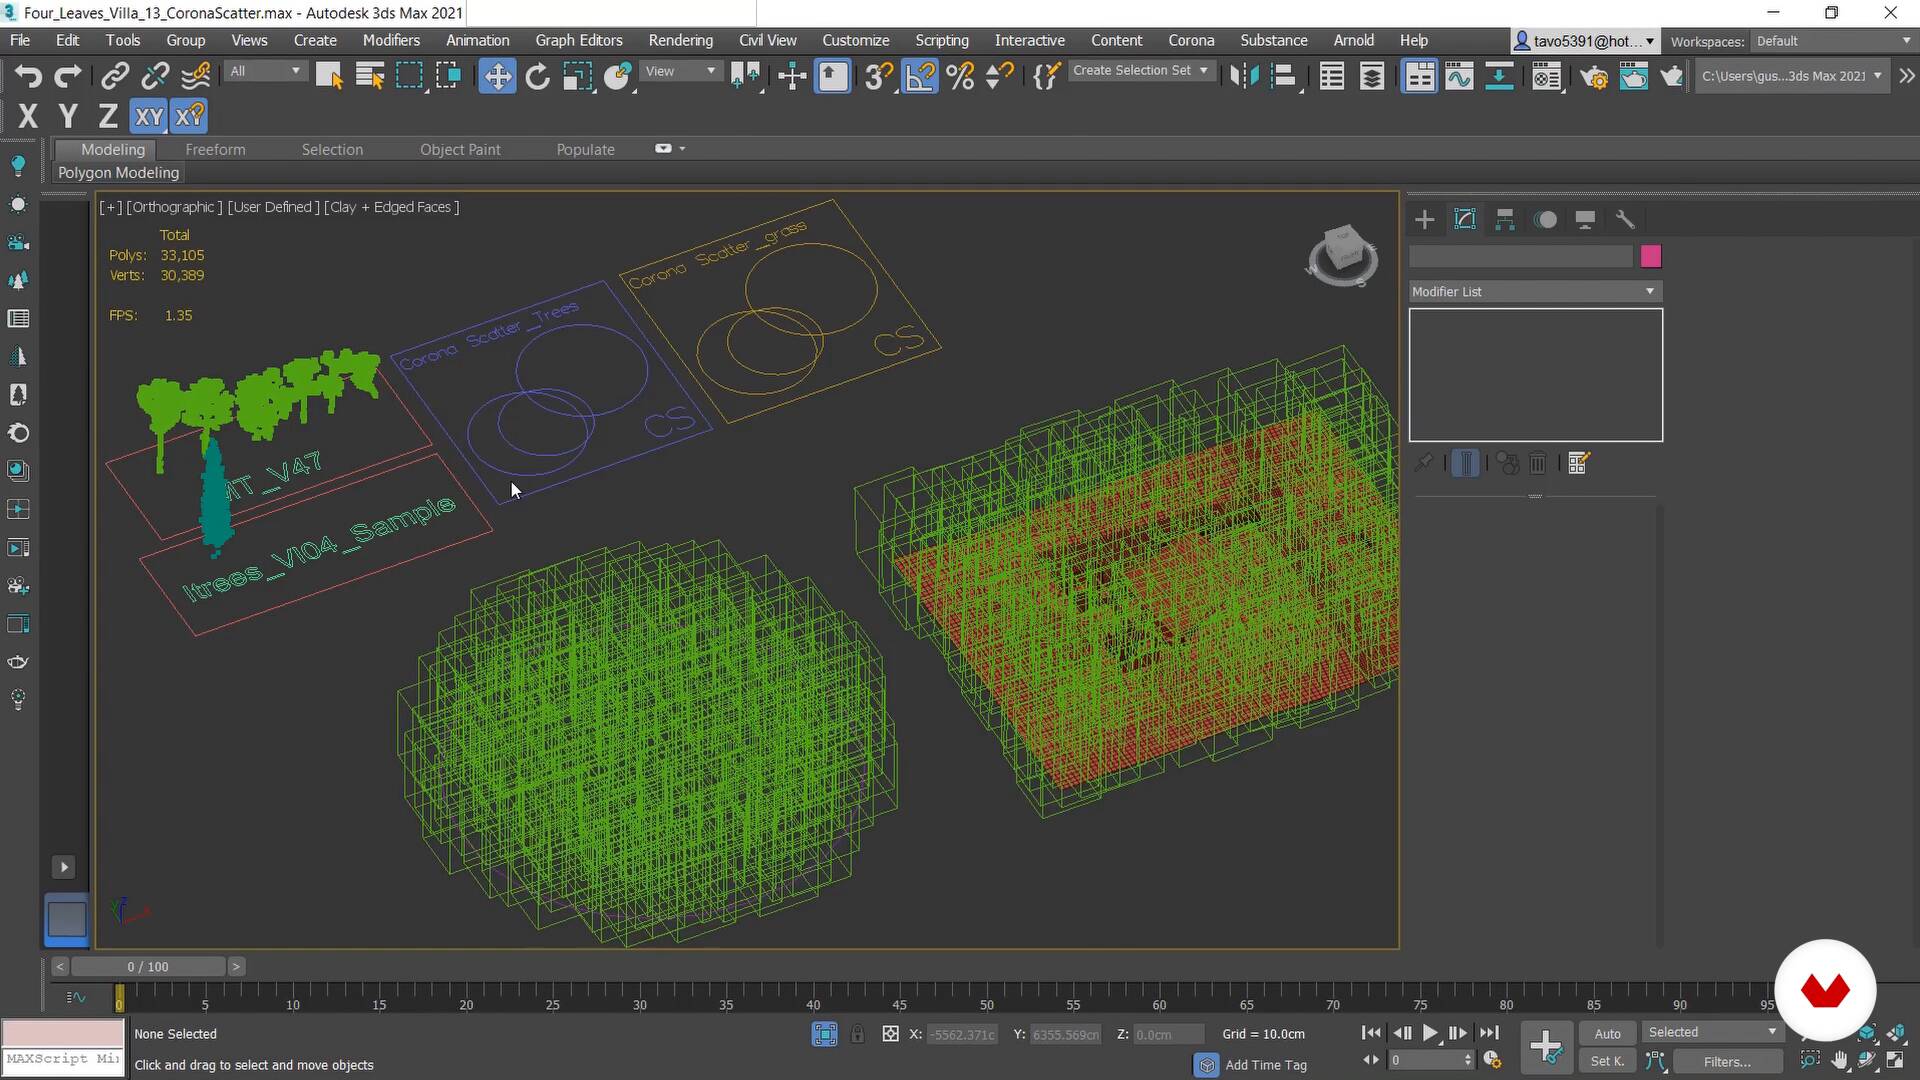Viewport: 1920px width, 1080px height.
Task: Open the Workspaces Default dropdown
Action: point(1835,41)
